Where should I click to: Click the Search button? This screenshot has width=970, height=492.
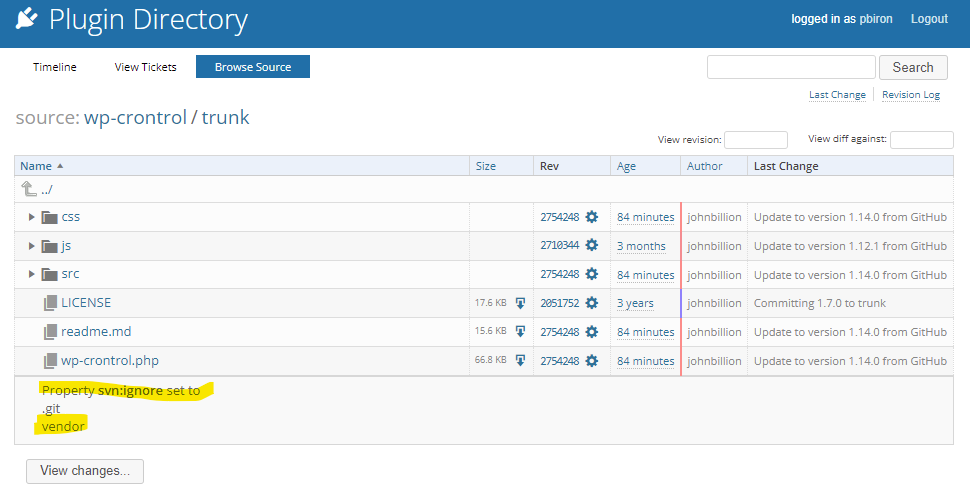913,67
